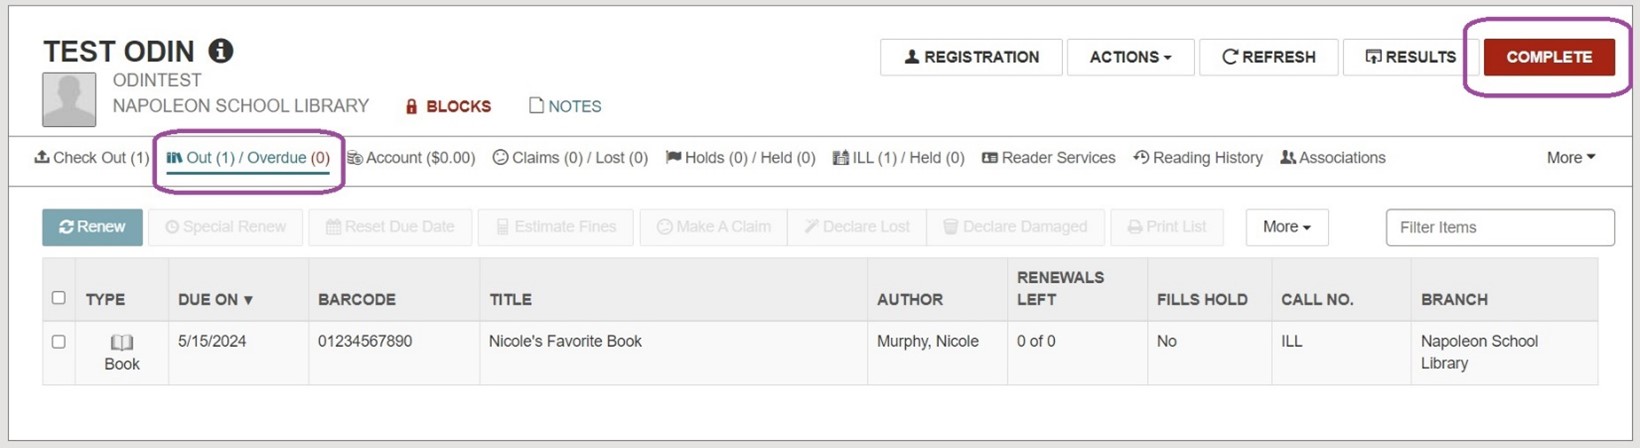Check the box for Nicole's Favorite Book

click(x=58, y=342)
